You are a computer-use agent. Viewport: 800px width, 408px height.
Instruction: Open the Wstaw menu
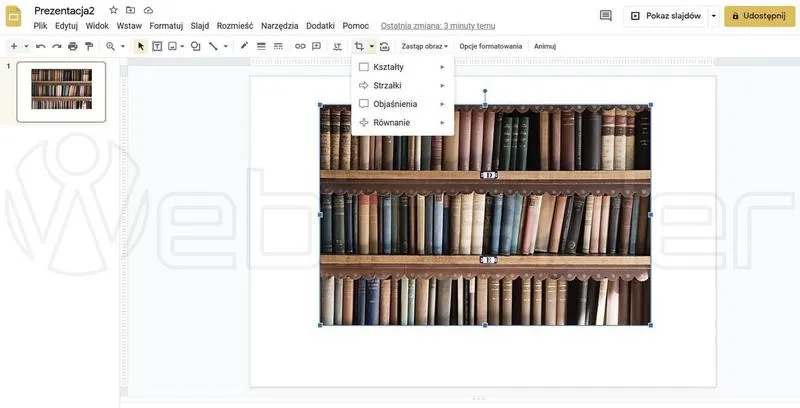coord(129,26)
